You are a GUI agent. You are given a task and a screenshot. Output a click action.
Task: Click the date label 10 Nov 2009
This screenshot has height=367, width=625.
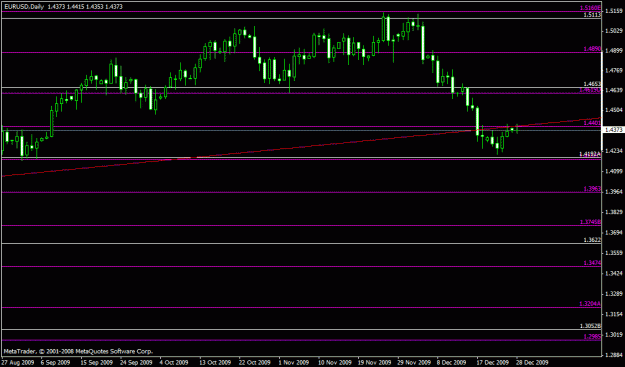pyautogui.click(x=334, y=363)
